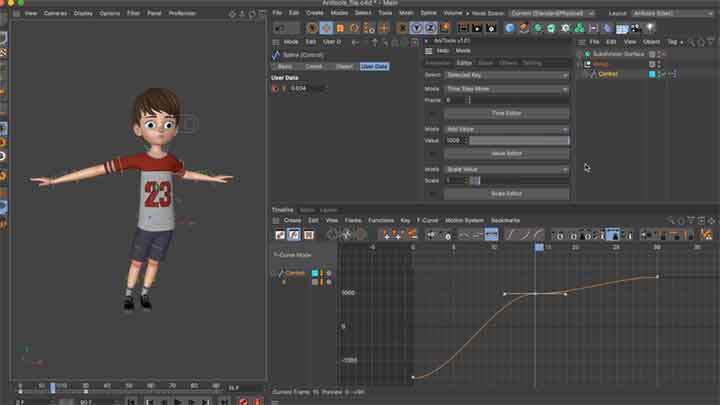720x405 pixels.
Task: Click highlighted blue icon in timeline toolbar right
Action: pyautogui.click(x=613, y=235)
